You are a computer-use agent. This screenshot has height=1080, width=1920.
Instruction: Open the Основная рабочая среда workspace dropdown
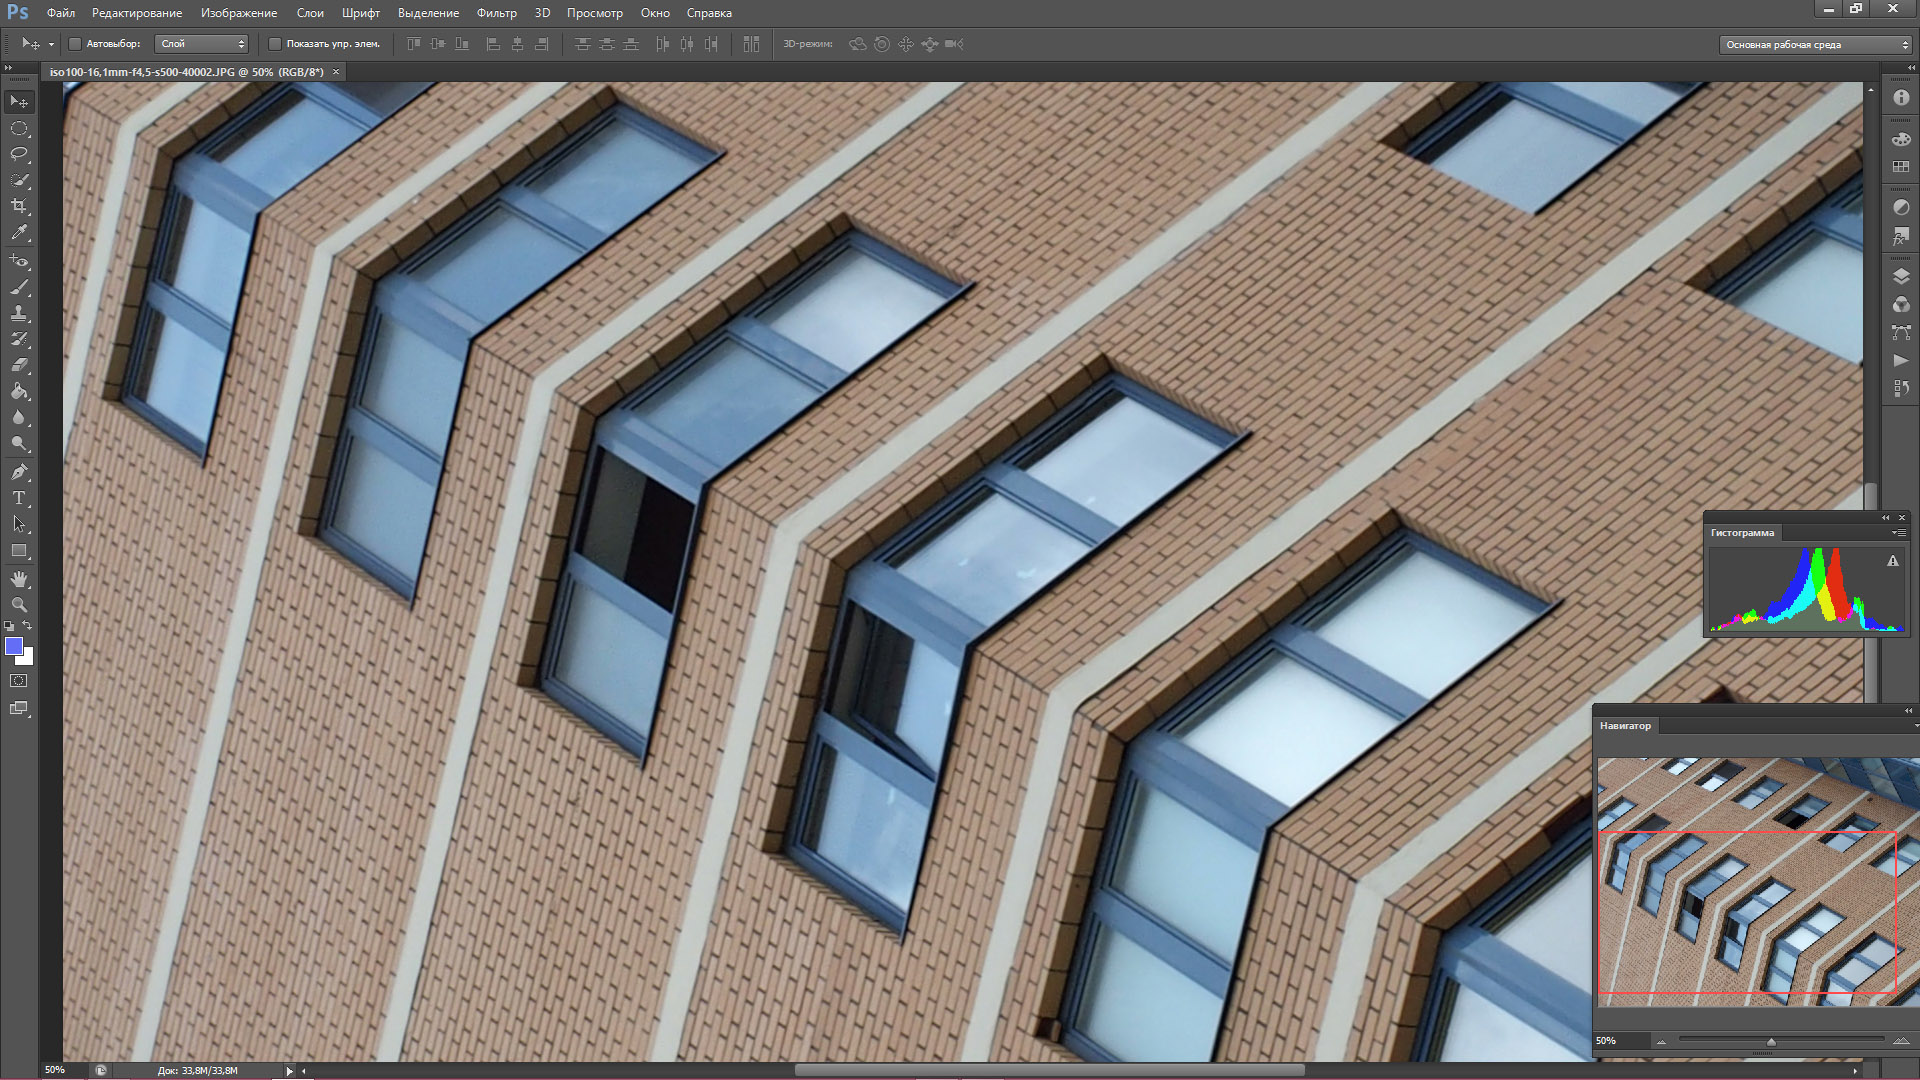pos(1815,45)
